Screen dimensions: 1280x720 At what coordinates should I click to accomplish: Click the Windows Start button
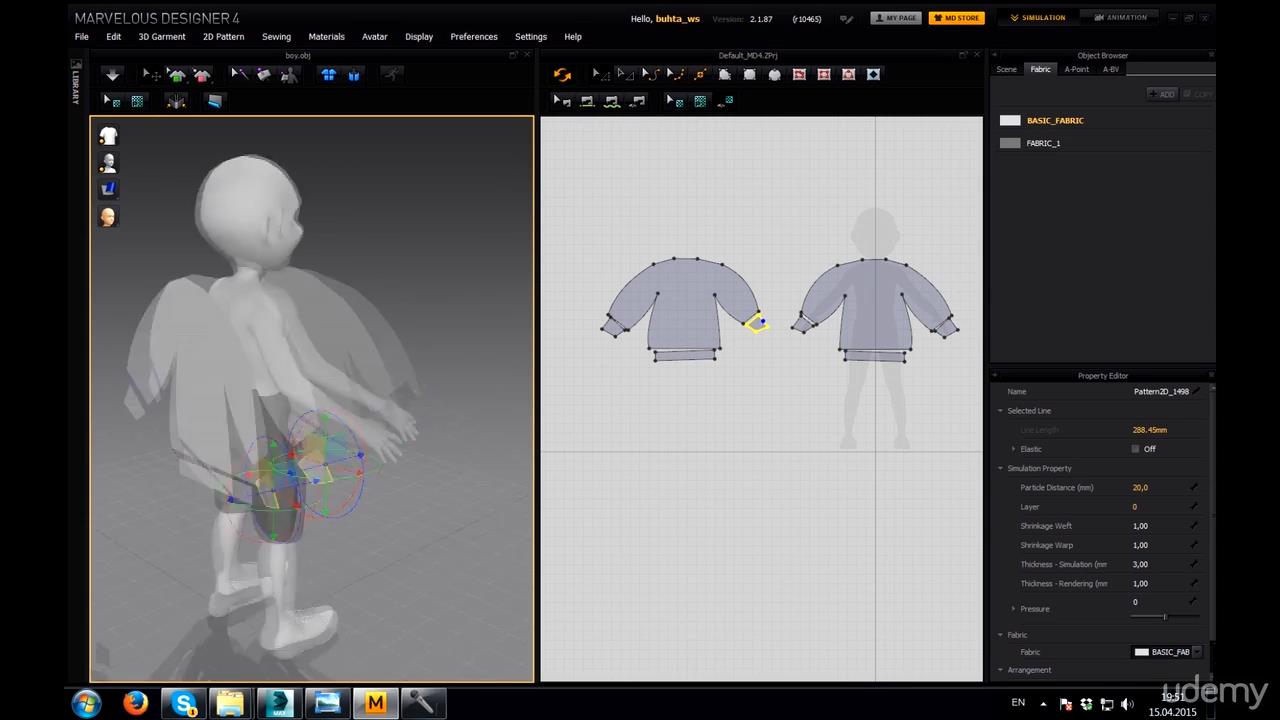coord(86,704)
